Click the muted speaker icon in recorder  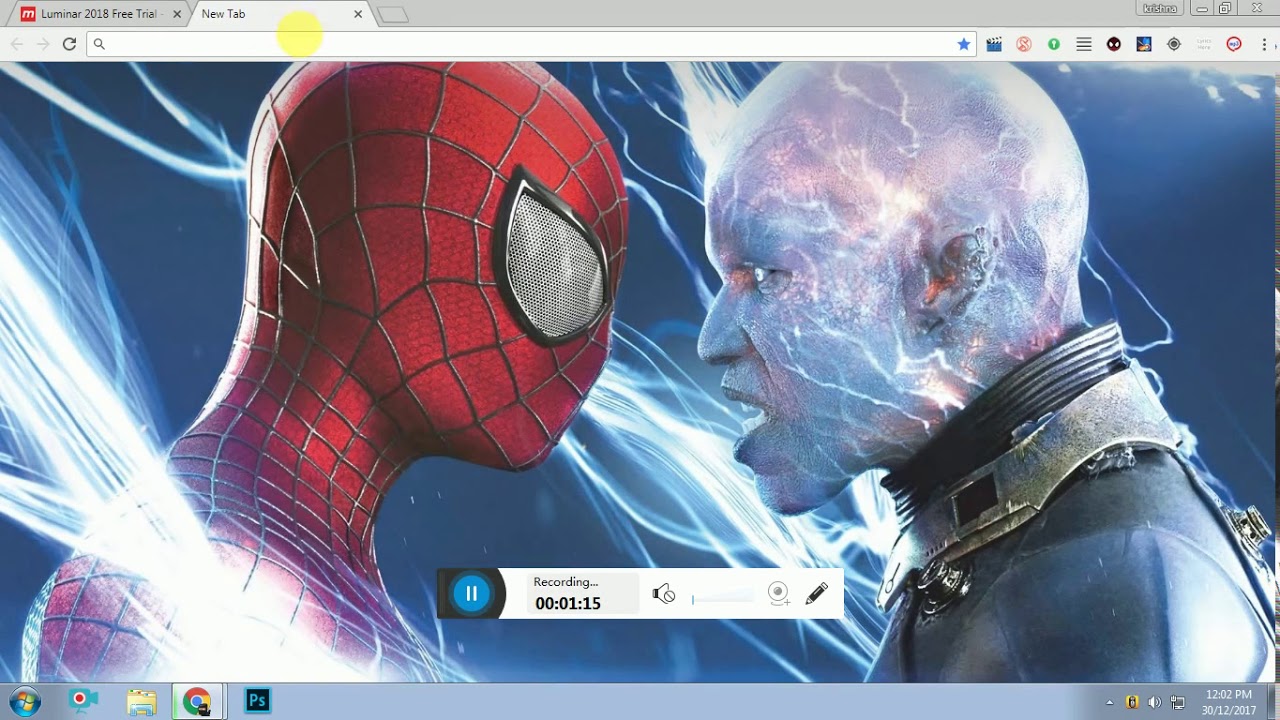tap(664, 594)
